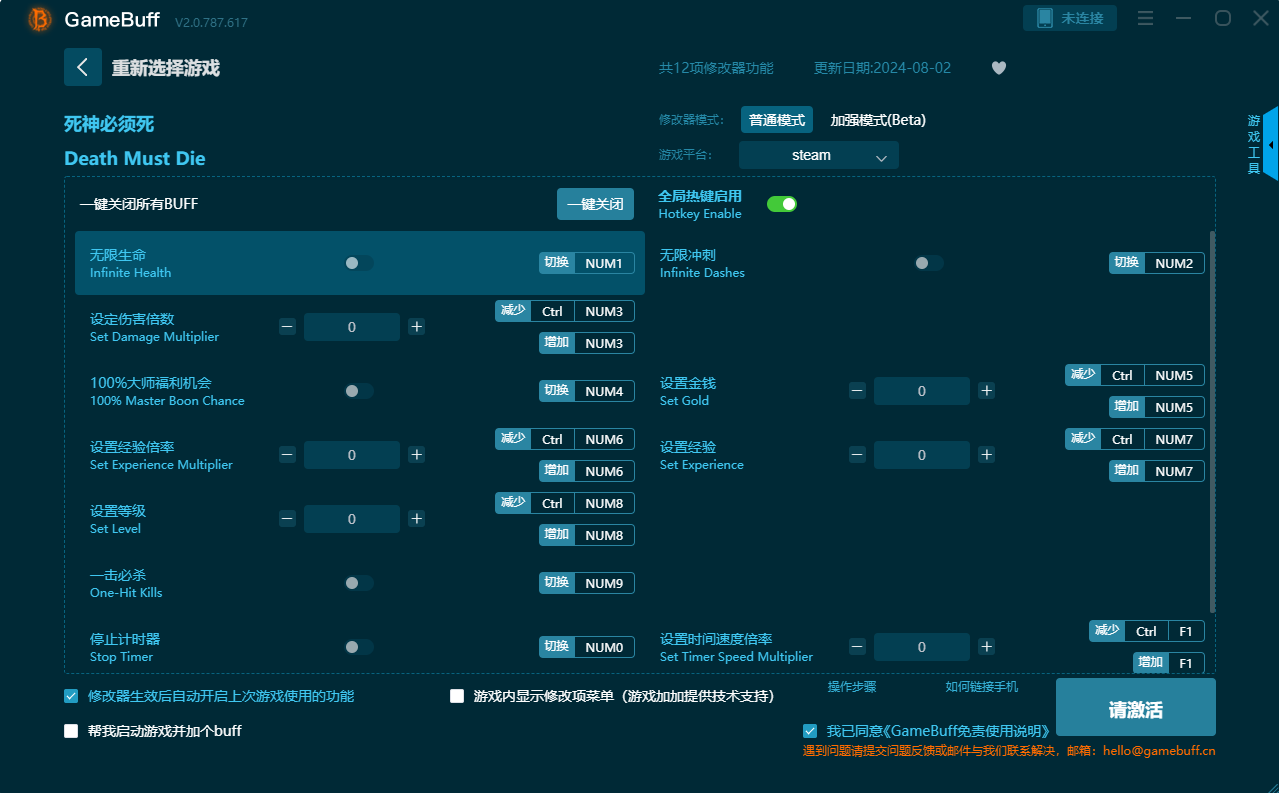Click Death Must Die game title
The height and width of the screenshot is (793, 1279).
tap(135, 158)
